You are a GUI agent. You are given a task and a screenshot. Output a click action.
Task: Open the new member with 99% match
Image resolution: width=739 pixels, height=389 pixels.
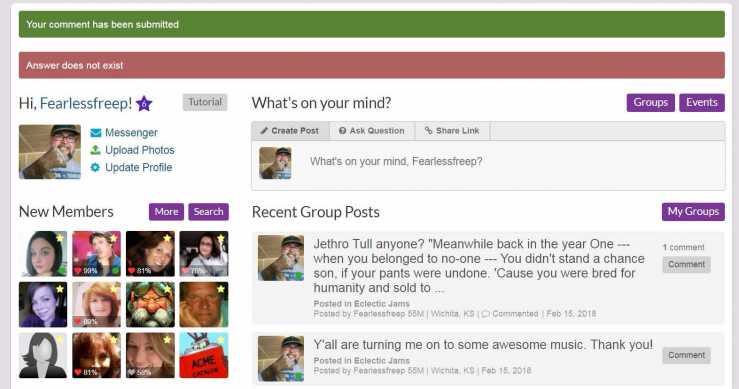point(97,254)
